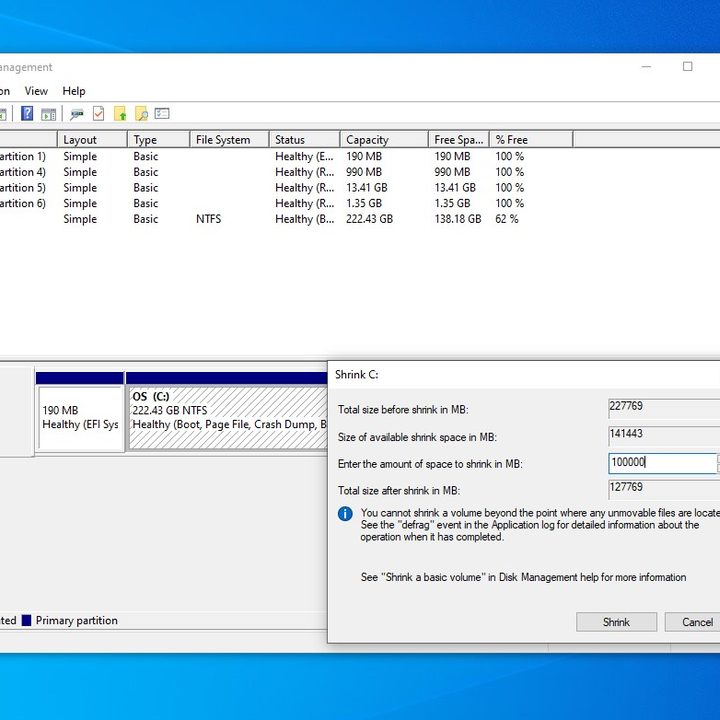Click the blue info icon in Shrink dialog

[x=345, y=513]
